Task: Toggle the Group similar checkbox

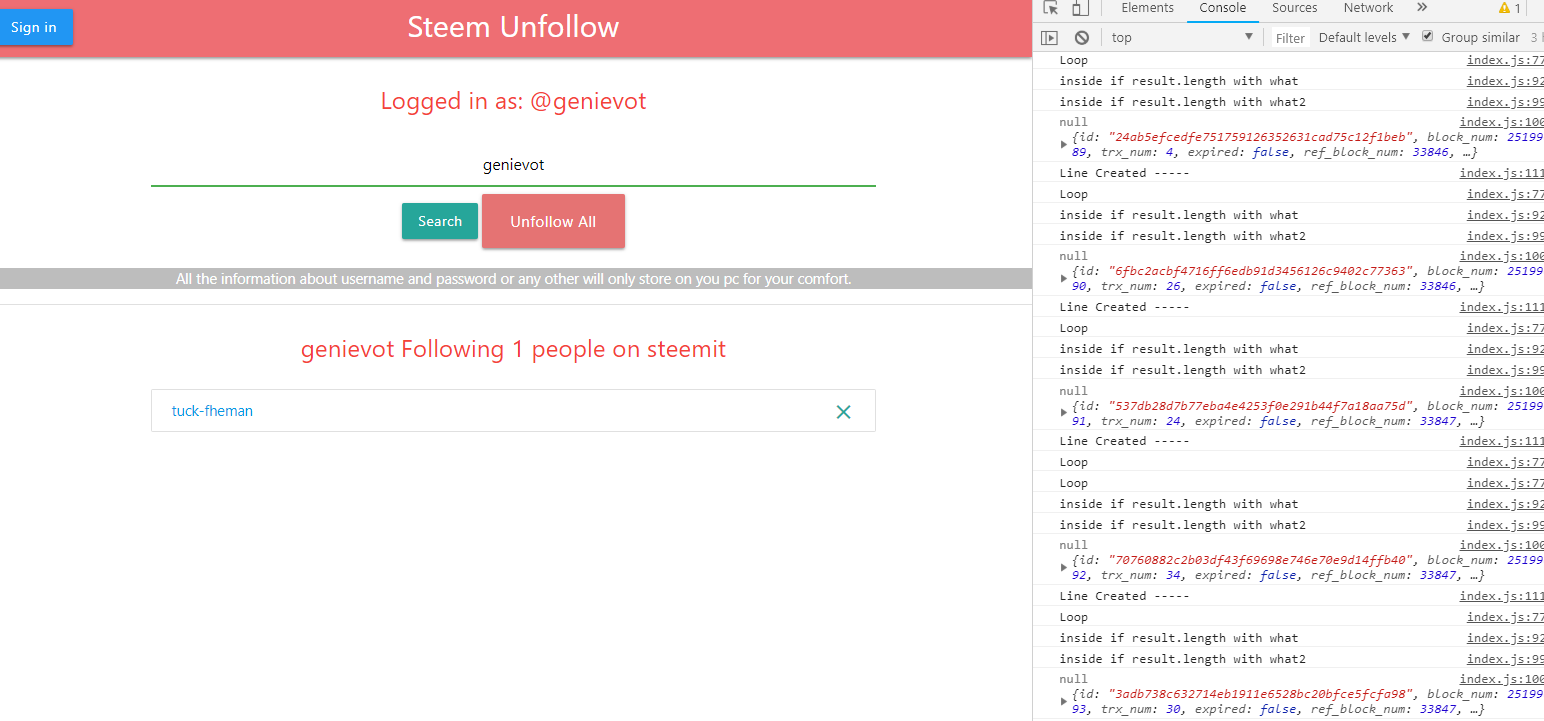Action: (1428, 37)
